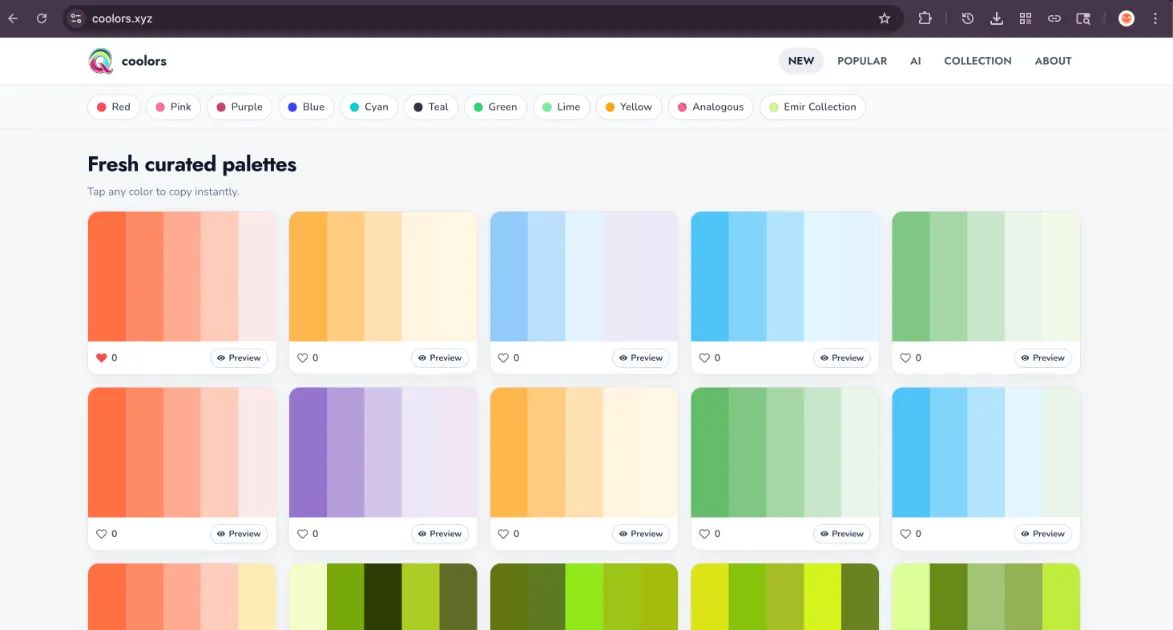Preview the orange palette in second row
This screenshot has height=630, width=1173.
(641, 533)
